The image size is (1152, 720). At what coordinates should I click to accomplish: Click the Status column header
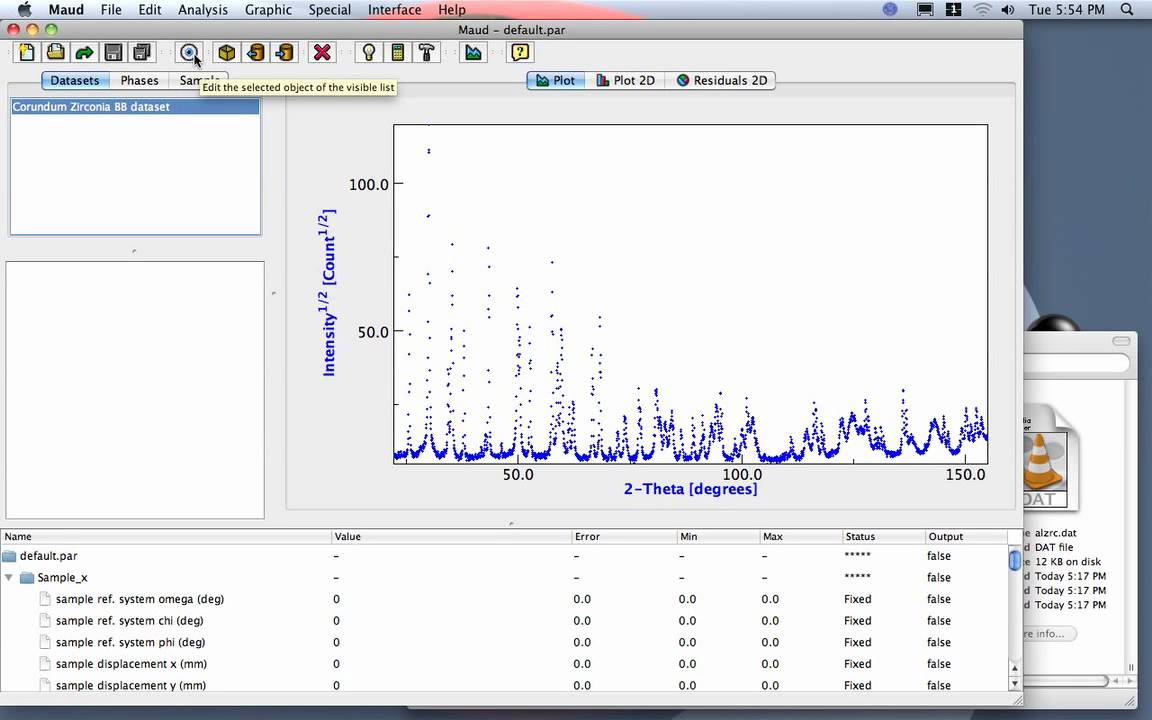click(x=883, y=536)
